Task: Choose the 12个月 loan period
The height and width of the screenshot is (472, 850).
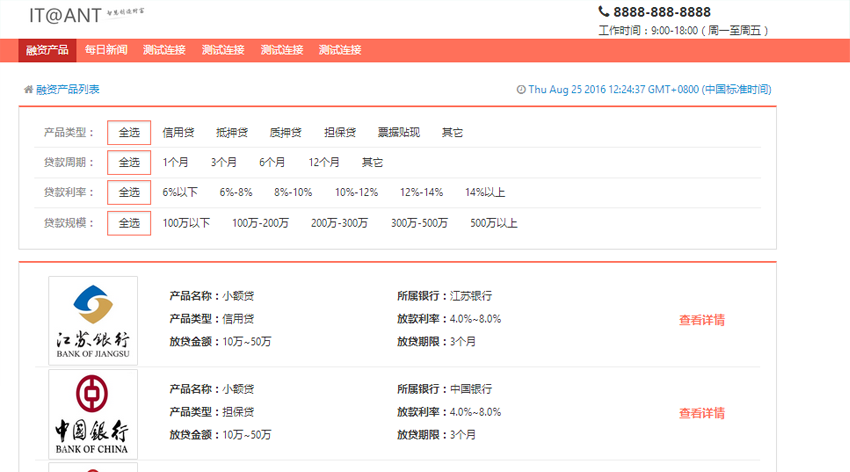Action: (324, 163)
